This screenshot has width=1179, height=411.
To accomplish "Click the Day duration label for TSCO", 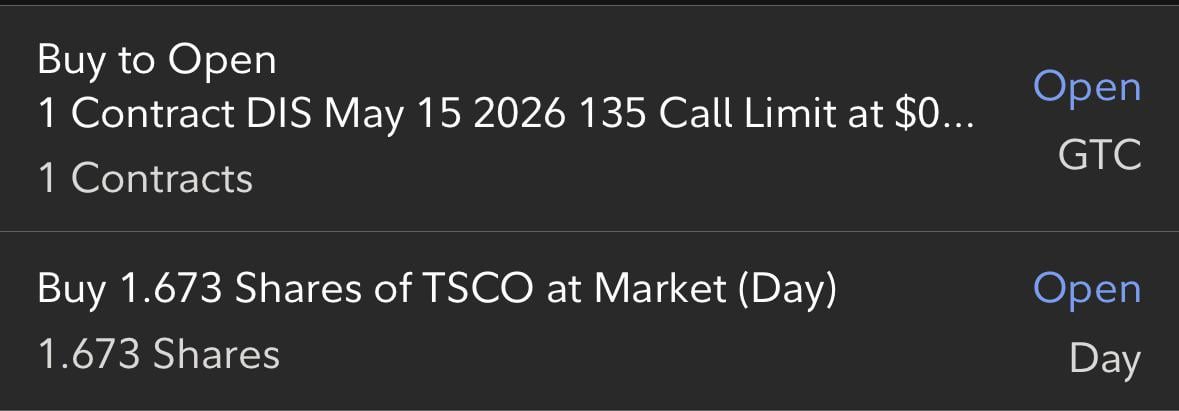I will (x=1105, y=358).
